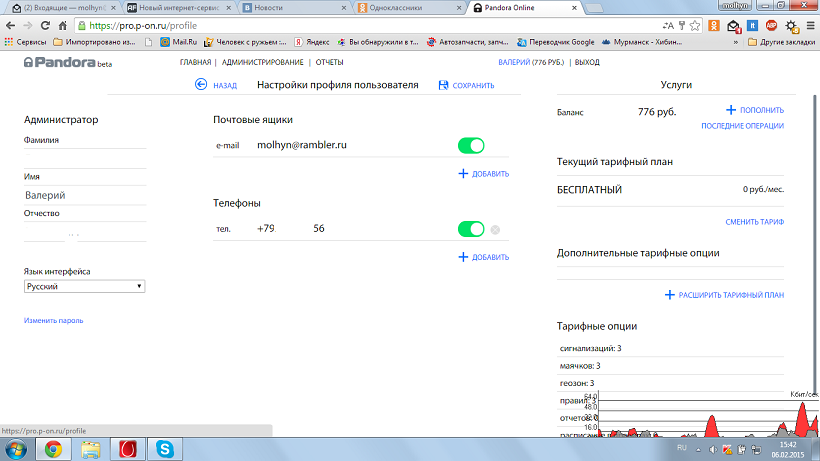Click the plus icon for РАСШИРИТЬ ТАРИФНЫЙ ПЛАН
This screenshot has width=820, height=461.
[x=669, y=295]
